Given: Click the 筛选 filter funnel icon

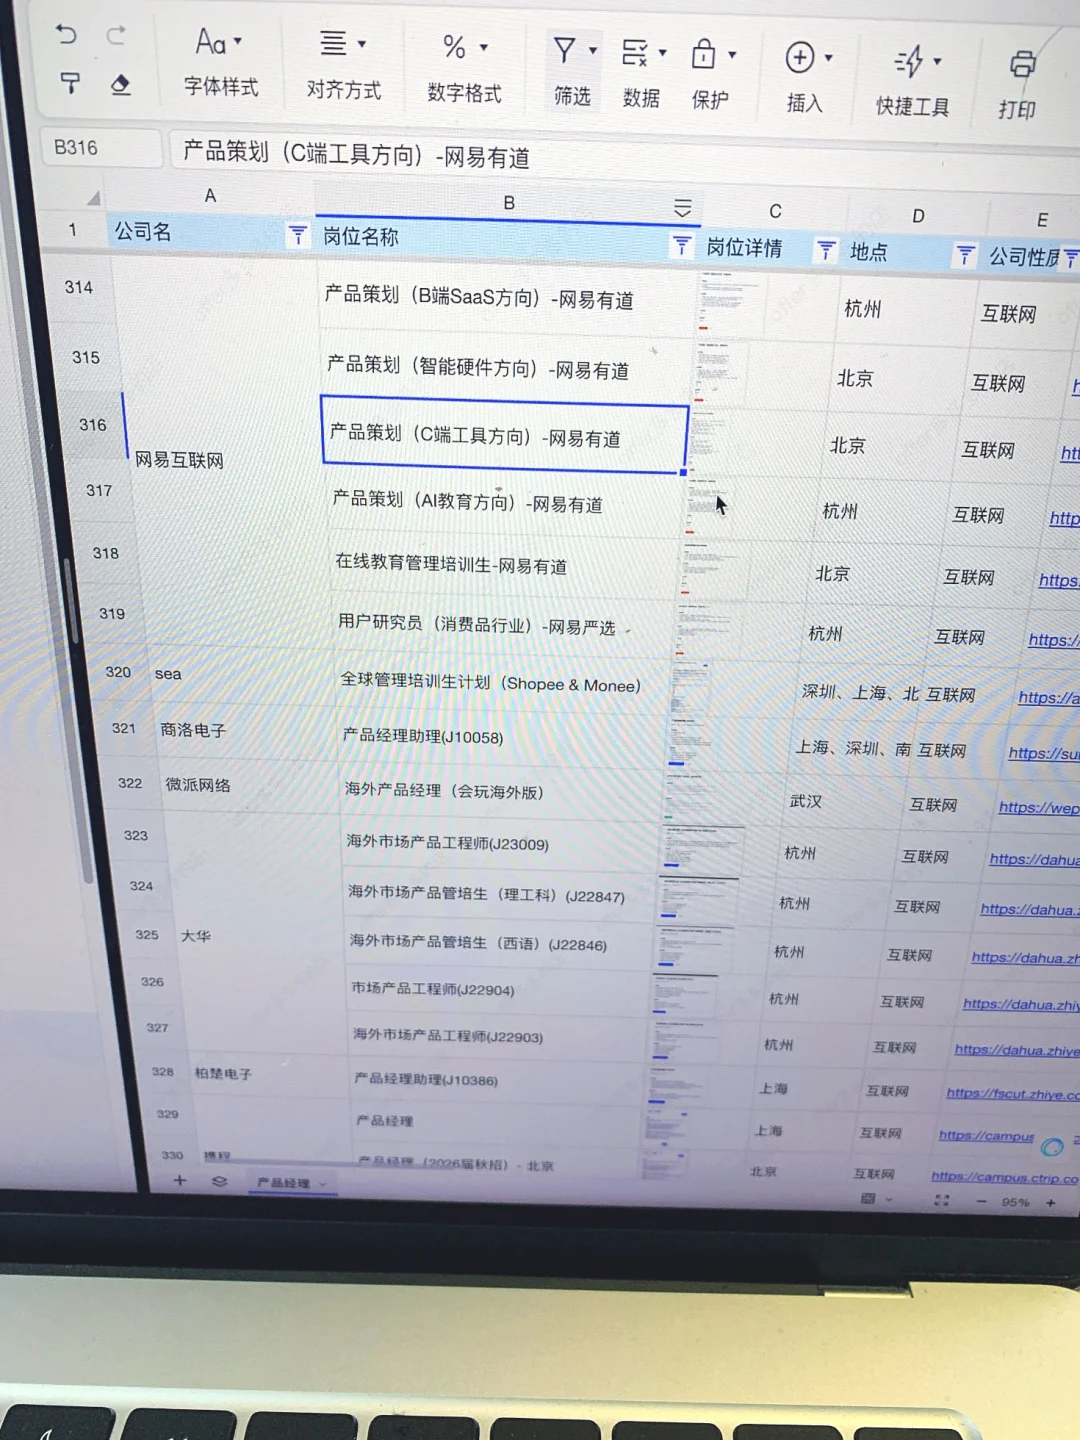Looking at the screenshot, I should [564, 50].
